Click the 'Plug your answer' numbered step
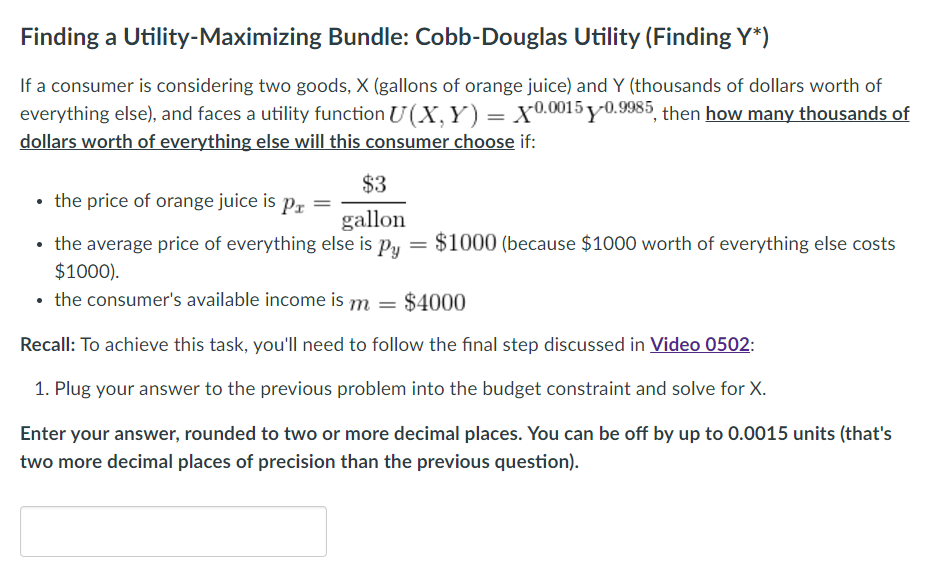The height and width of the screenshot is (583, 927). (400, 388)
